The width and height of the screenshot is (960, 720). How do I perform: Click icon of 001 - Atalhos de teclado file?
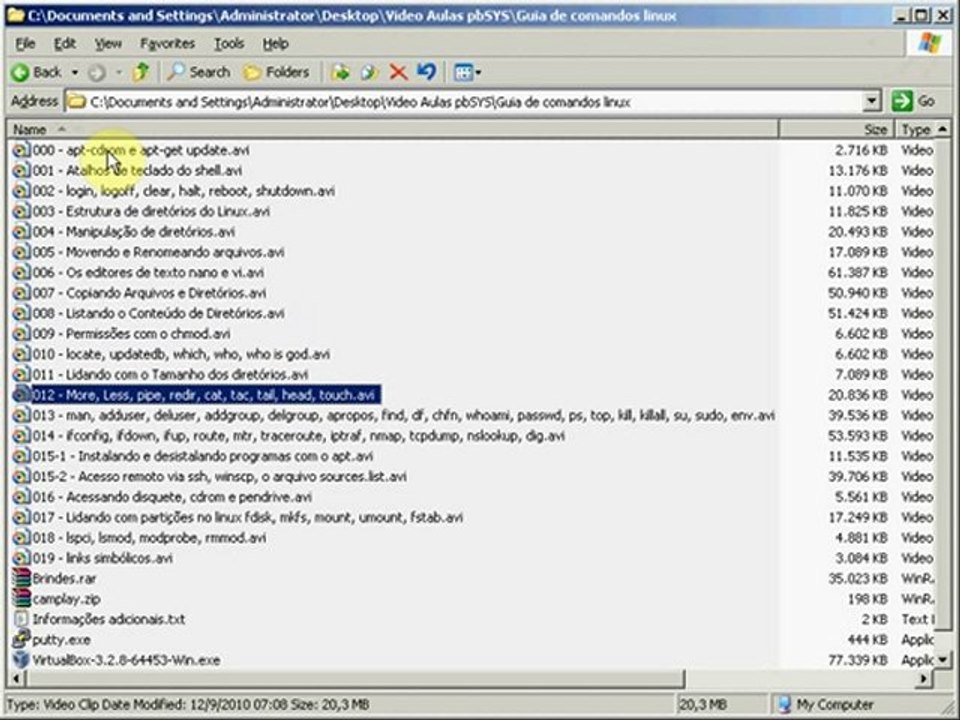point(21,170)
